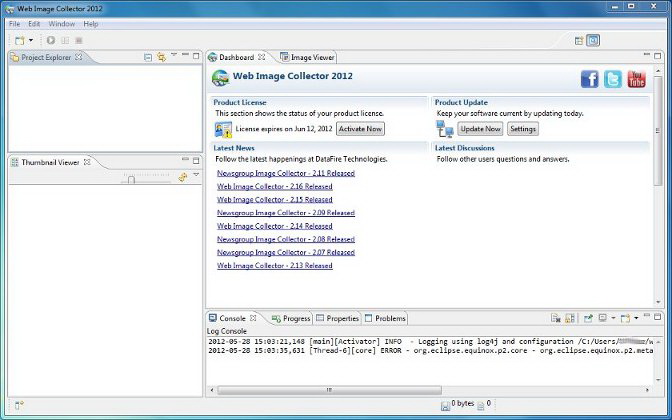Click the Update Now button
The image size is (672, 420).
click(480, 129)
